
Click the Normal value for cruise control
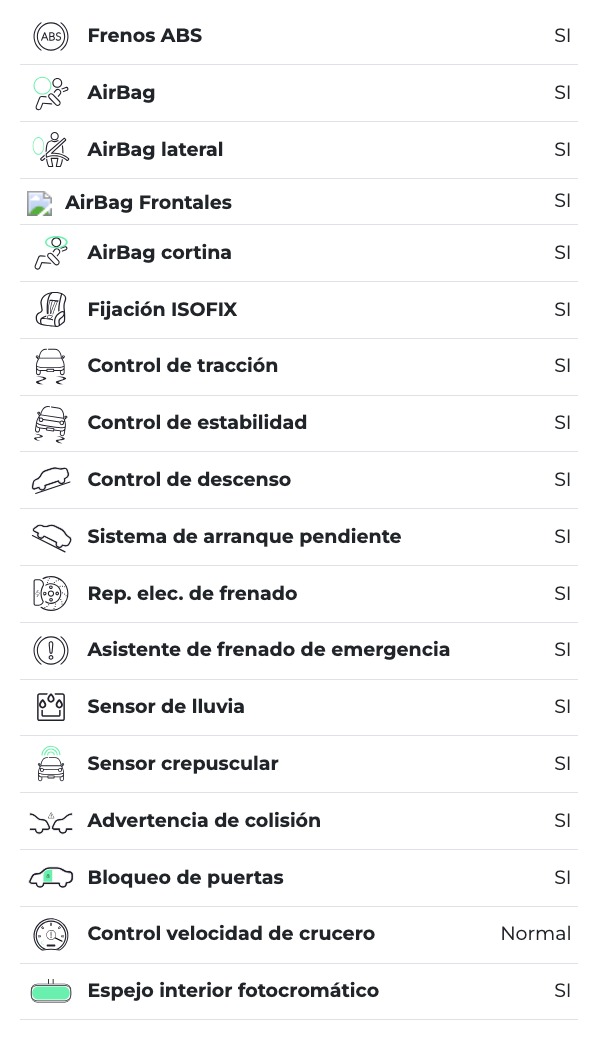tap(535, 934)
